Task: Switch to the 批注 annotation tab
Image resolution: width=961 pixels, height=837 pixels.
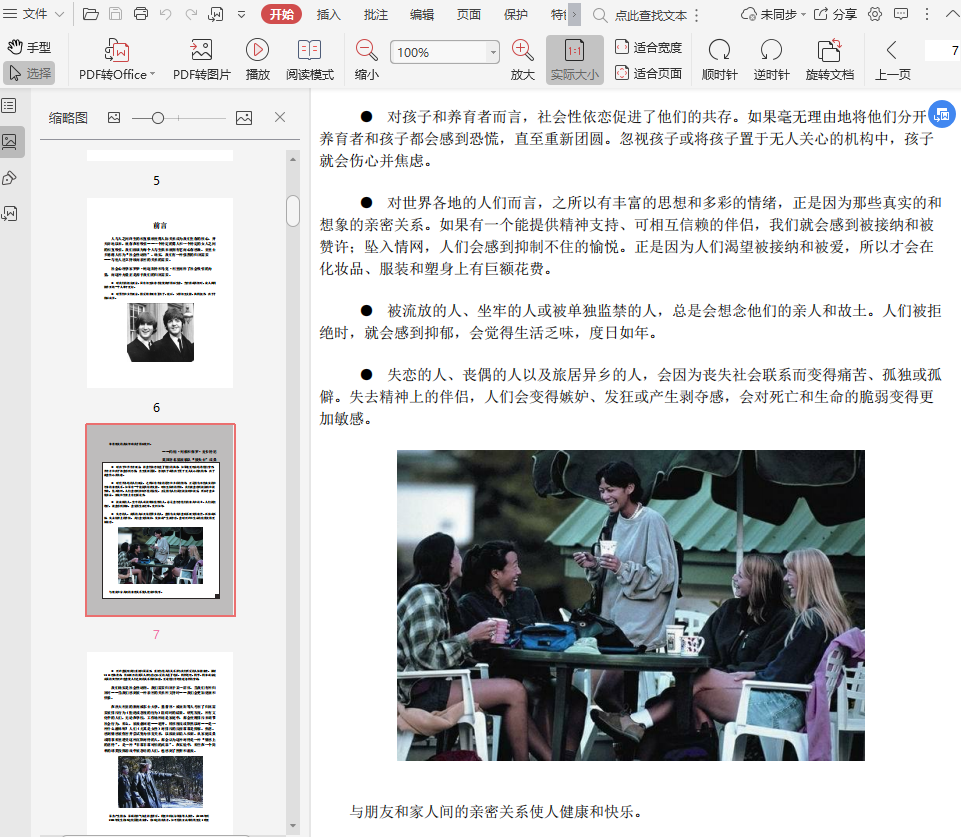Action: [376, 14]
